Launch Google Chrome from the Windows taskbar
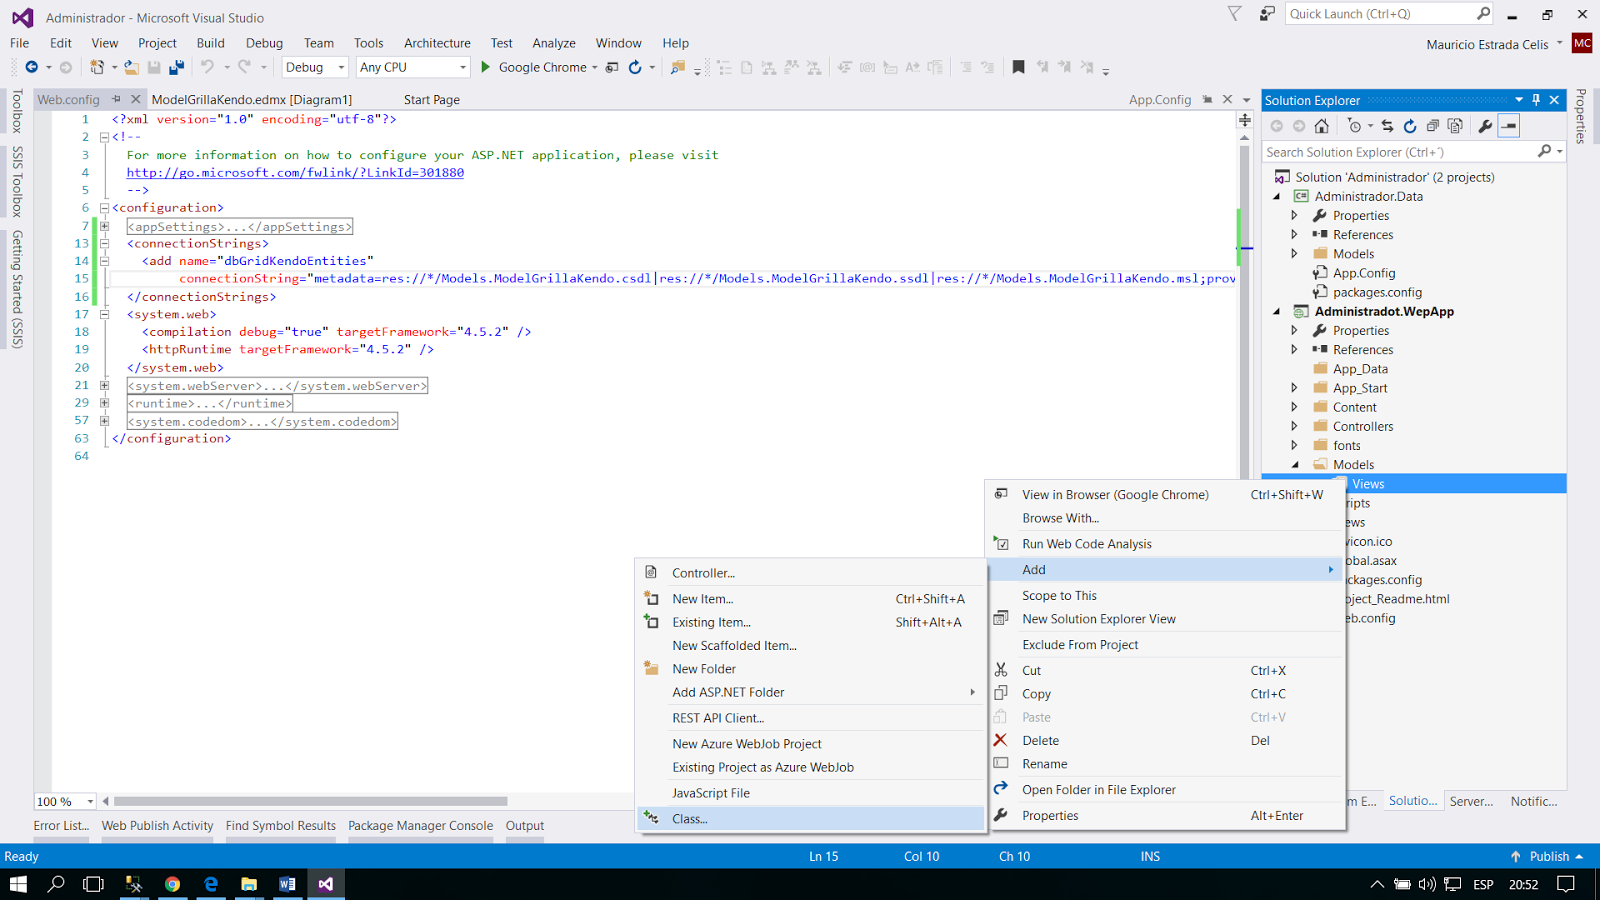Screen dimensions: 1600x900 click(172, 884)
